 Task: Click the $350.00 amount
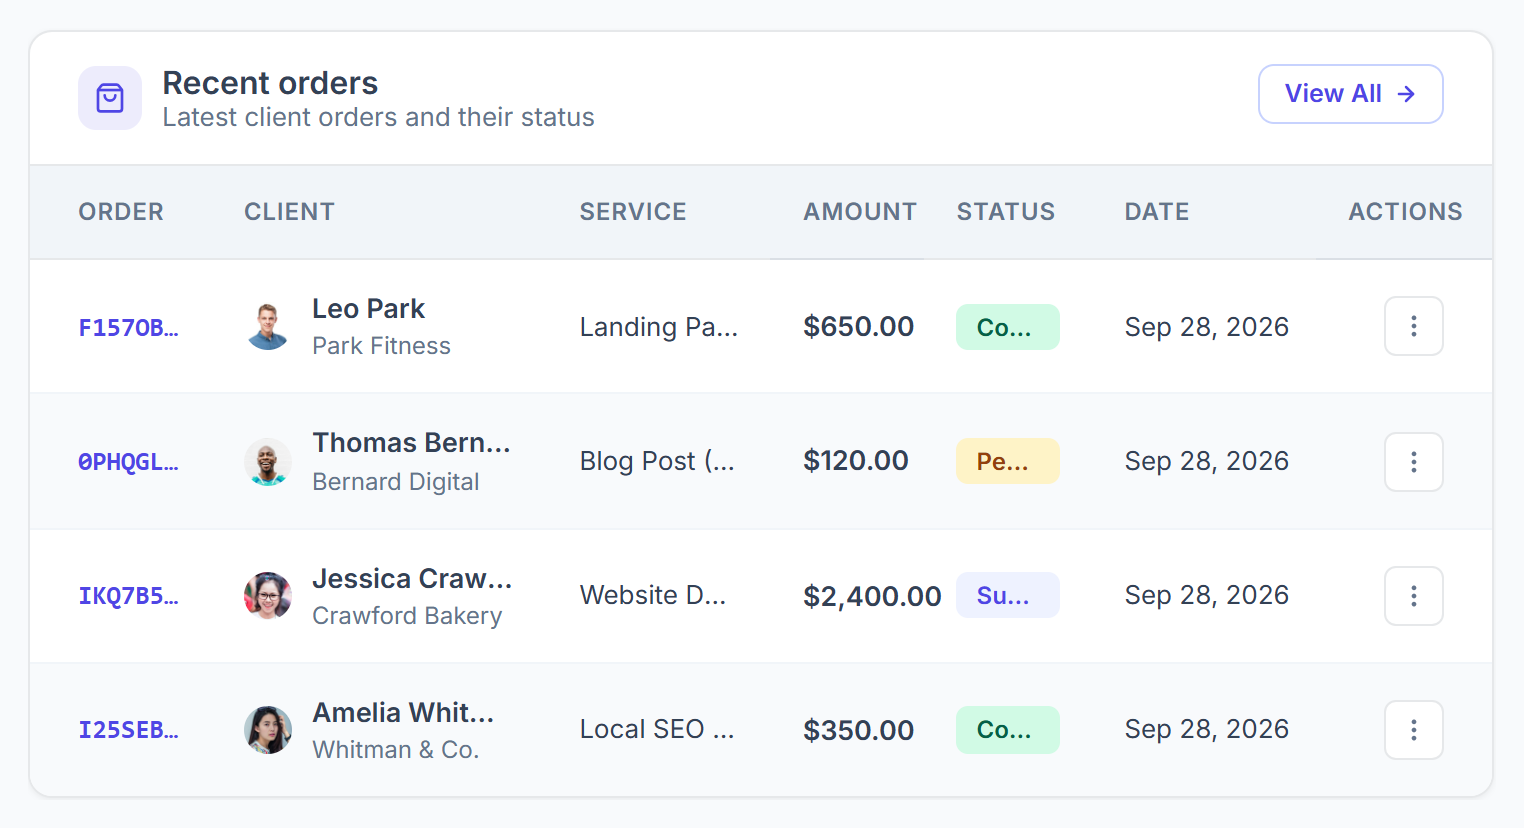pyautogui.click(x=858, y=731)
